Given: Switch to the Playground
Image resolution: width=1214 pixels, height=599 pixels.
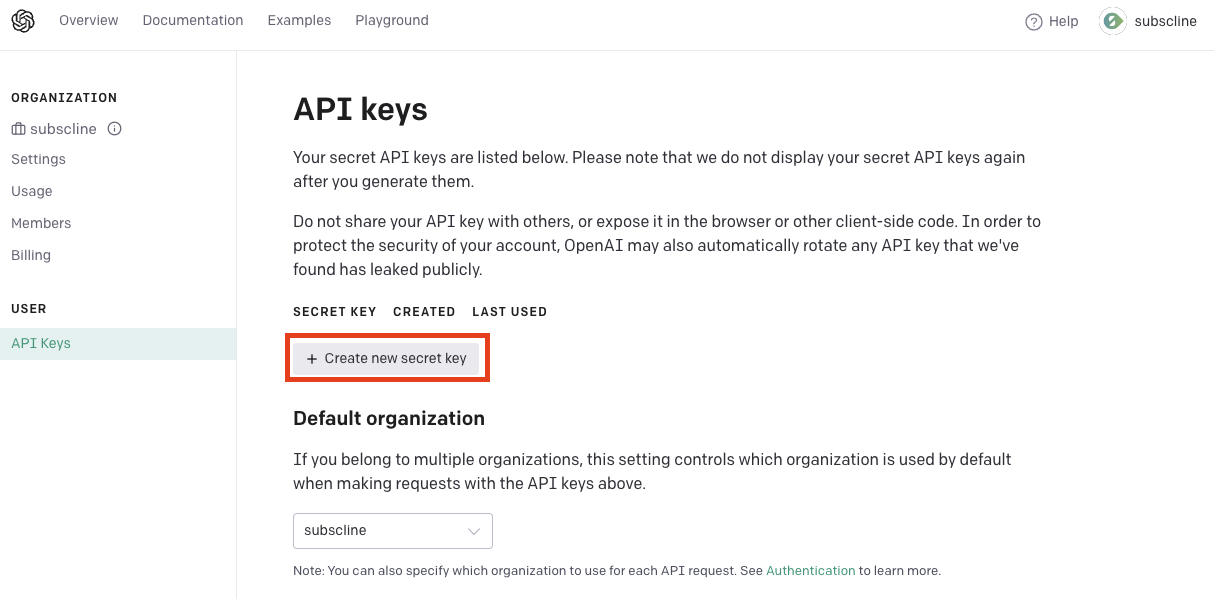Looking at the screenshot, I should [x=392, y=21].
